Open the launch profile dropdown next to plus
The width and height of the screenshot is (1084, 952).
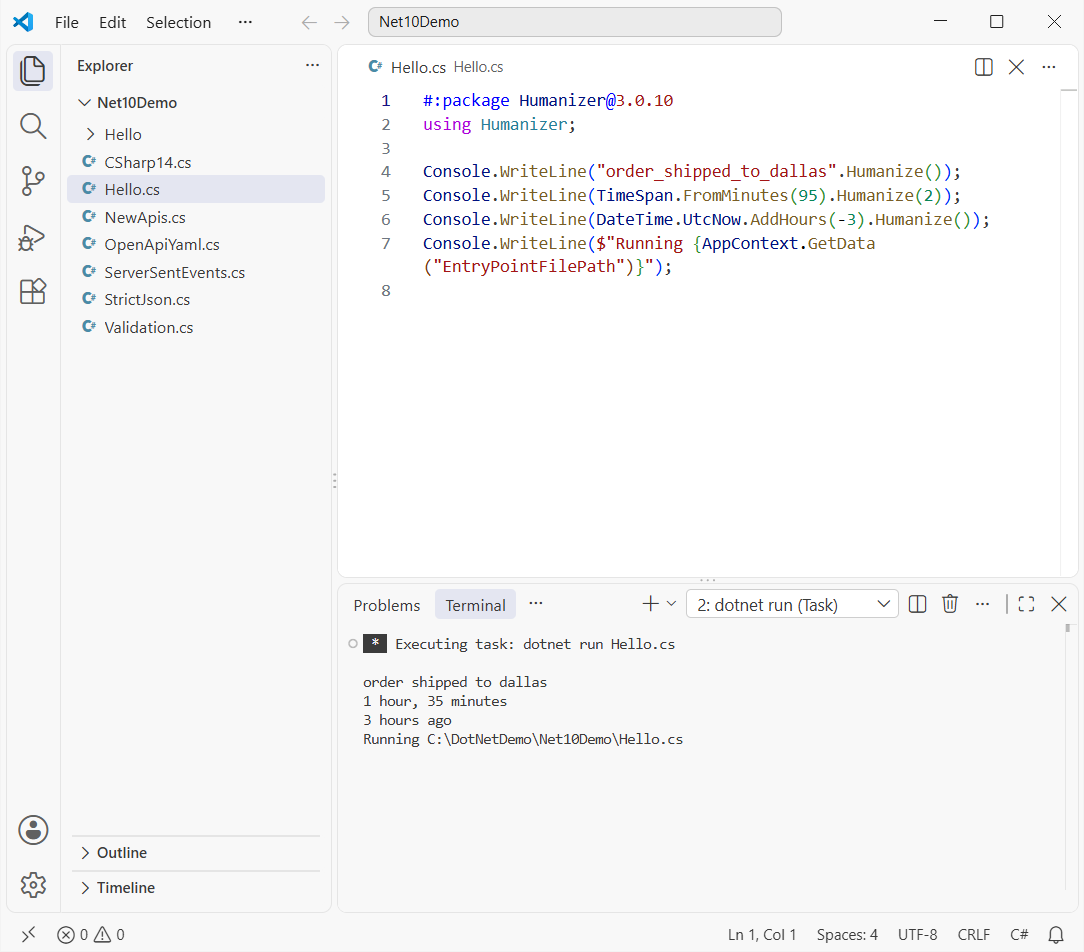click(x=671, y=604)
